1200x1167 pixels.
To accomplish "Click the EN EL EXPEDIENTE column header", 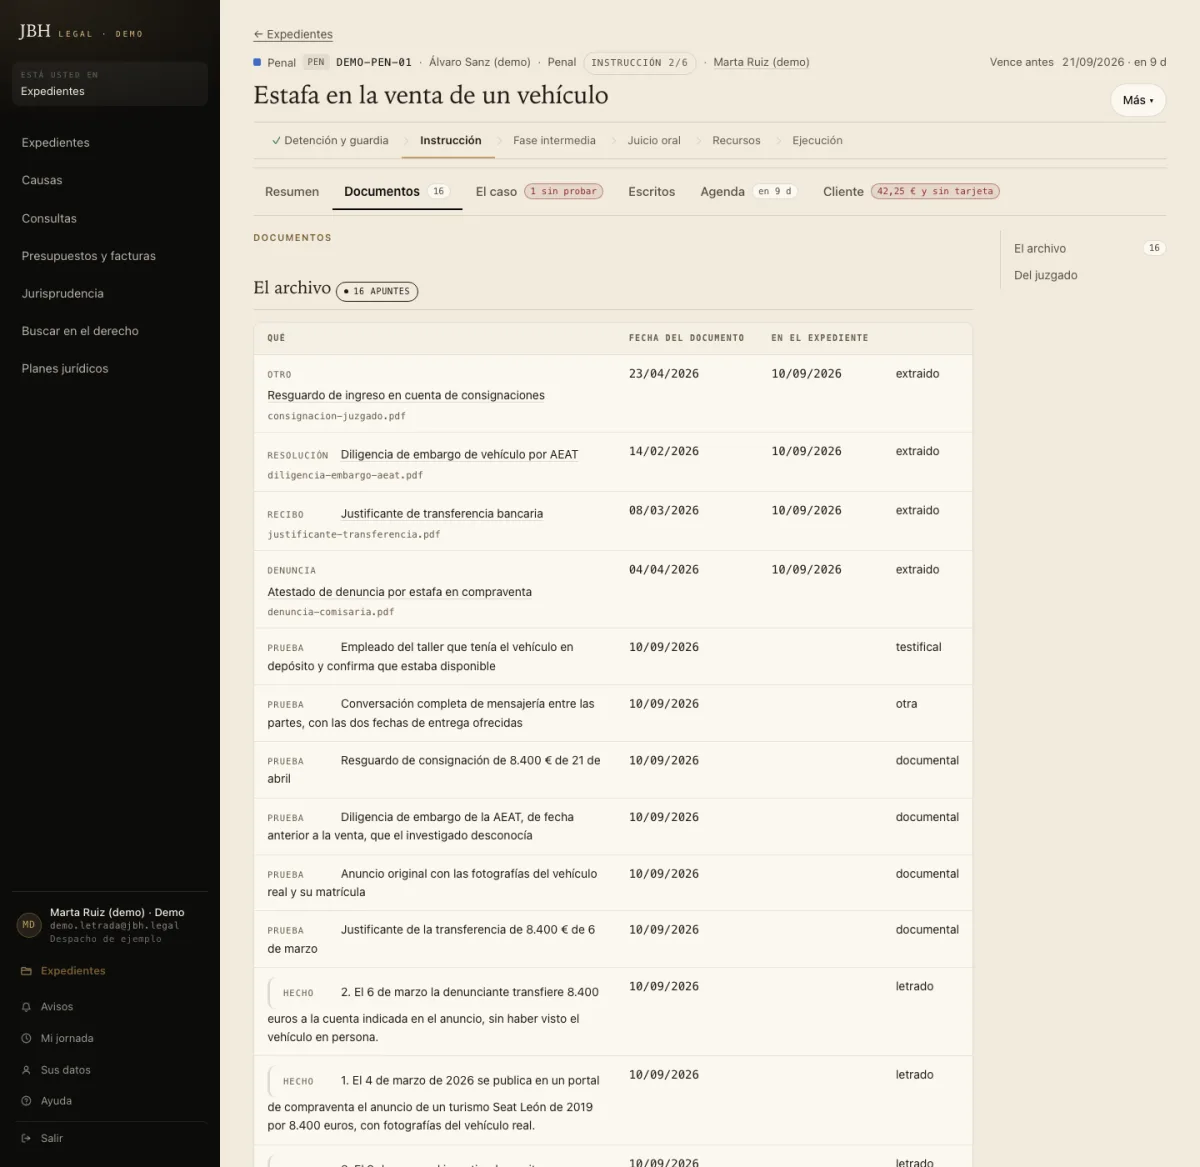I will click(819, 338).
